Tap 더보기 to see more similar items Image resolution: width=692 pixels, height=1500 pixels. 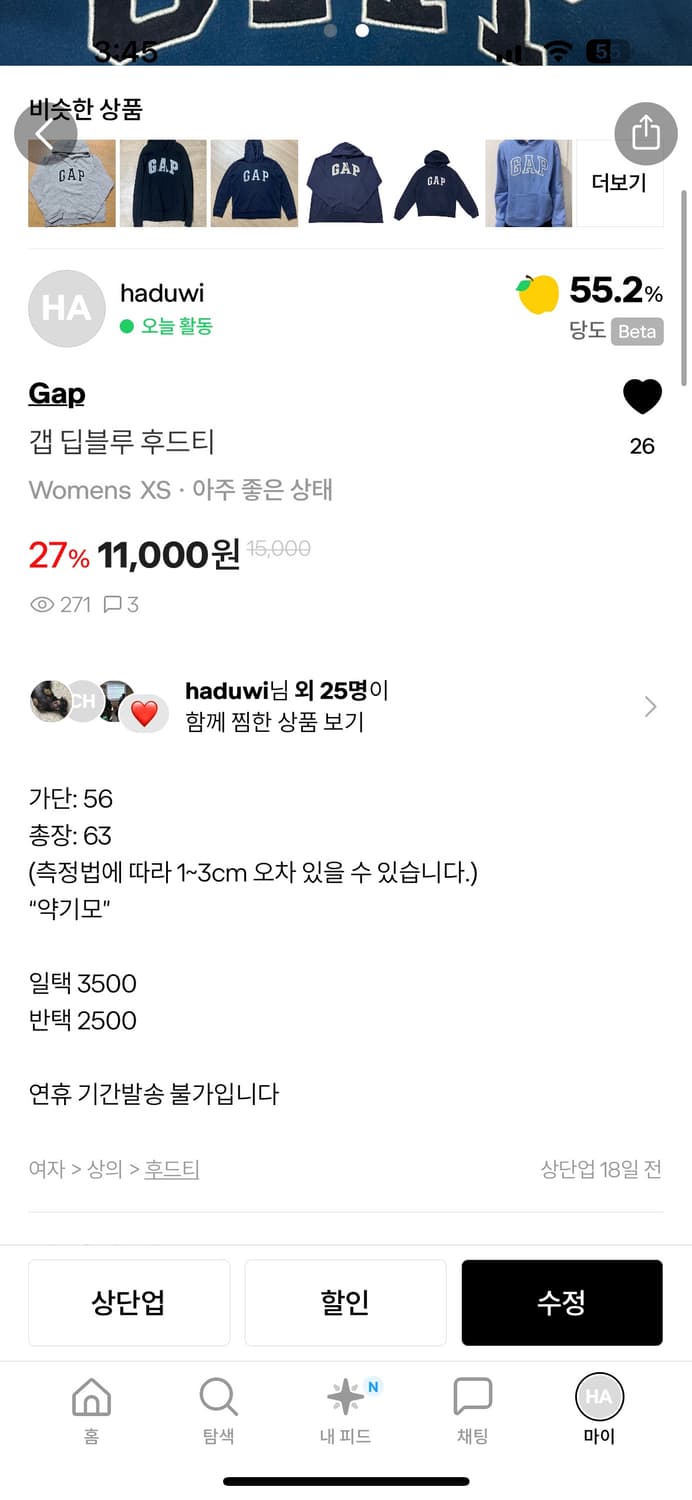tap(619, 183)
